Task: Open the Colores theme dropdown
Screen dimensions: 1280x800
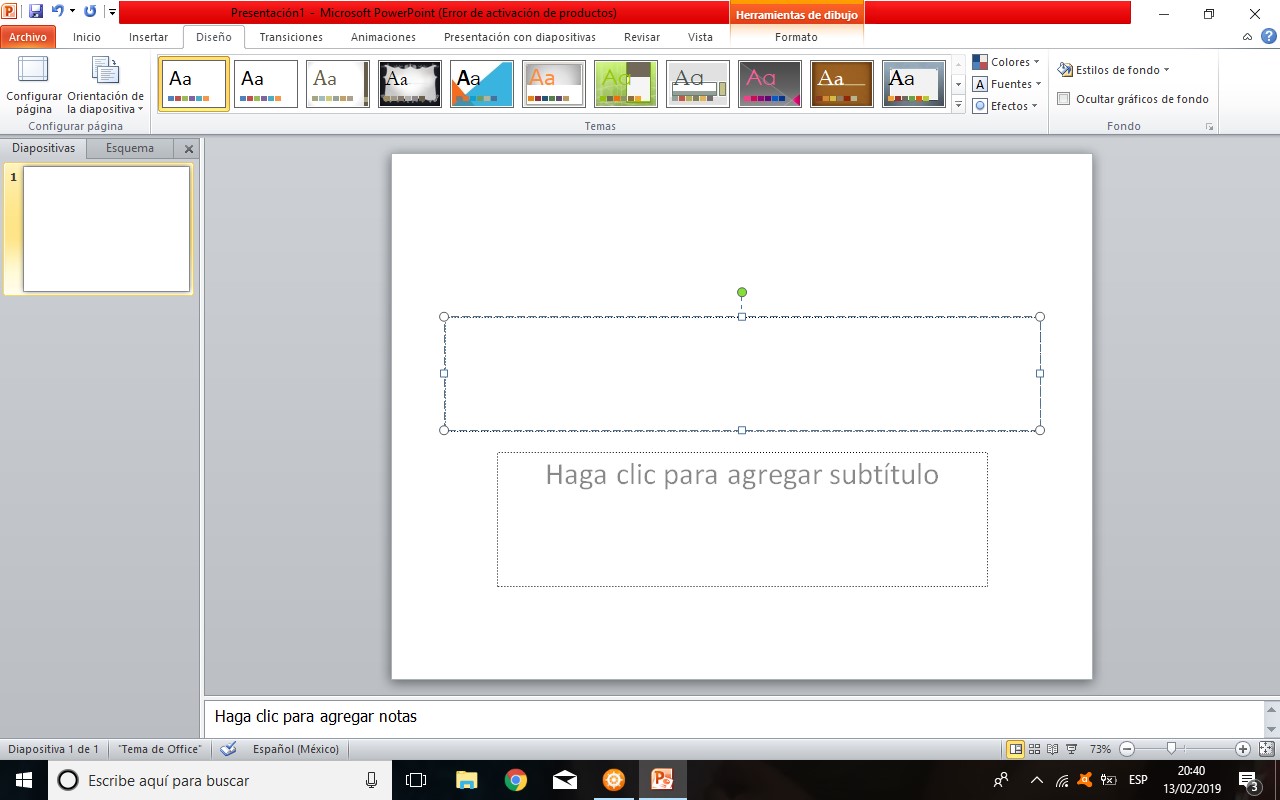Action: pyautogui.click(x=1006, y=61)
